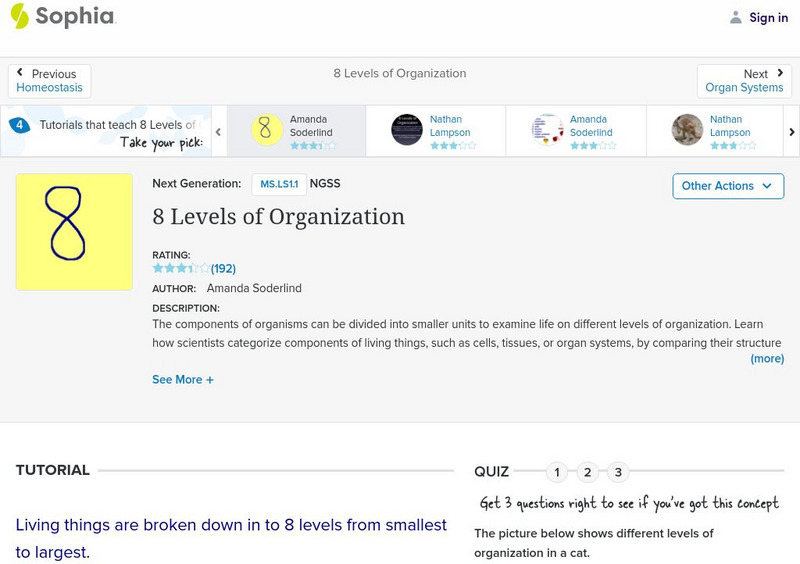Go to Next tutorial Organ Systems
This screenshot has height=564, width=800.
point(744,81)
